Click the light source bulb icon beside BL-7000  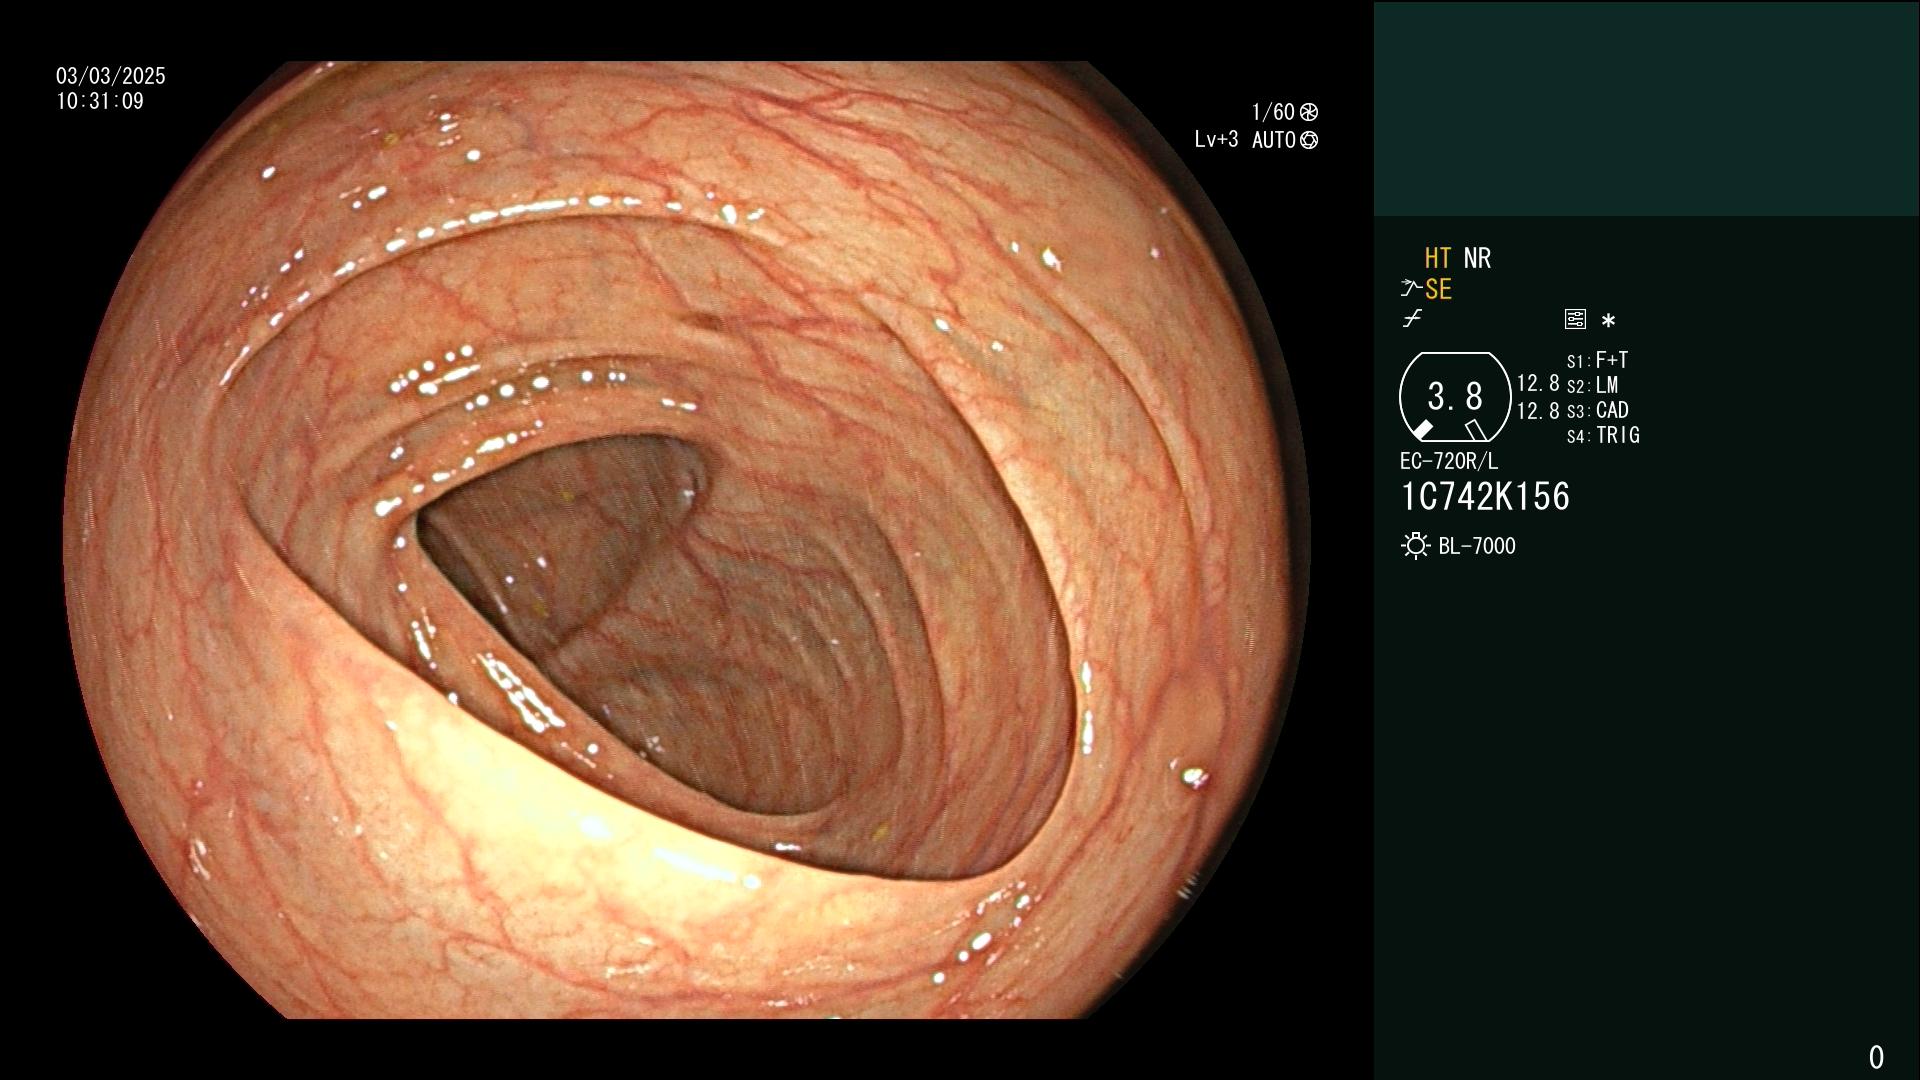click(x=1415, y=546)
